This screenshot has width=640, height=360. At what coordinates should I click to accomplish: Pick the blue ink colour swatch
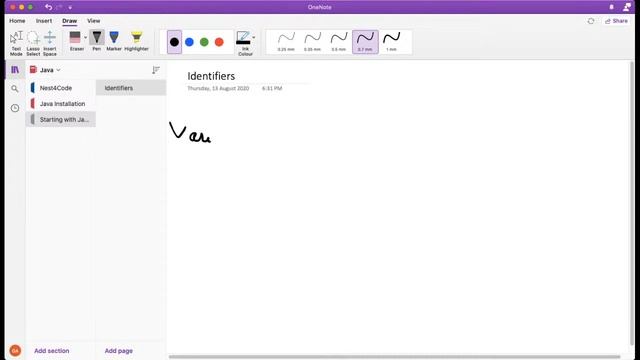pos(189,42)
